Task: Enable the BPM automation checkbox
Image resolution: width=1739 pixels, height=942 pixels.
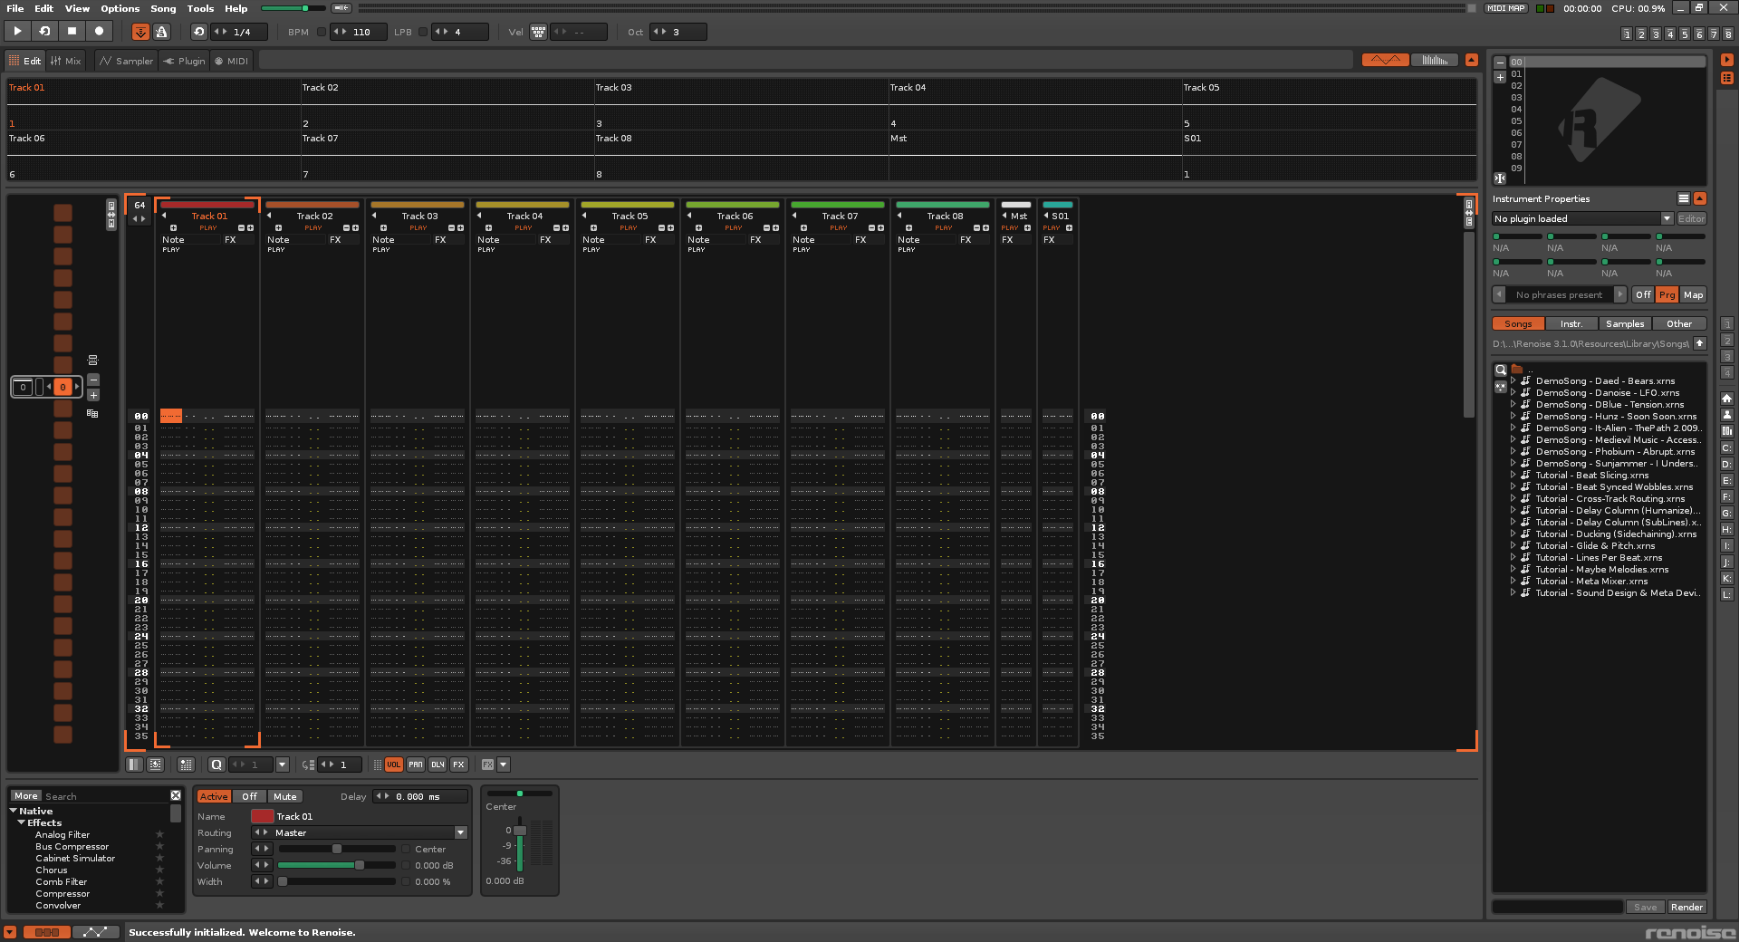Action: coord(321,32)
